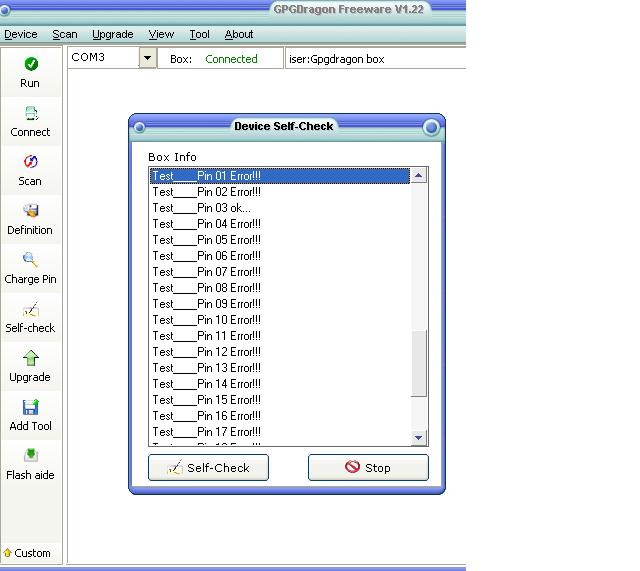Click the Upgrade arrow icon in sidebar
Image resolution: width=640 pixels, height=571 pixels.
30,358
